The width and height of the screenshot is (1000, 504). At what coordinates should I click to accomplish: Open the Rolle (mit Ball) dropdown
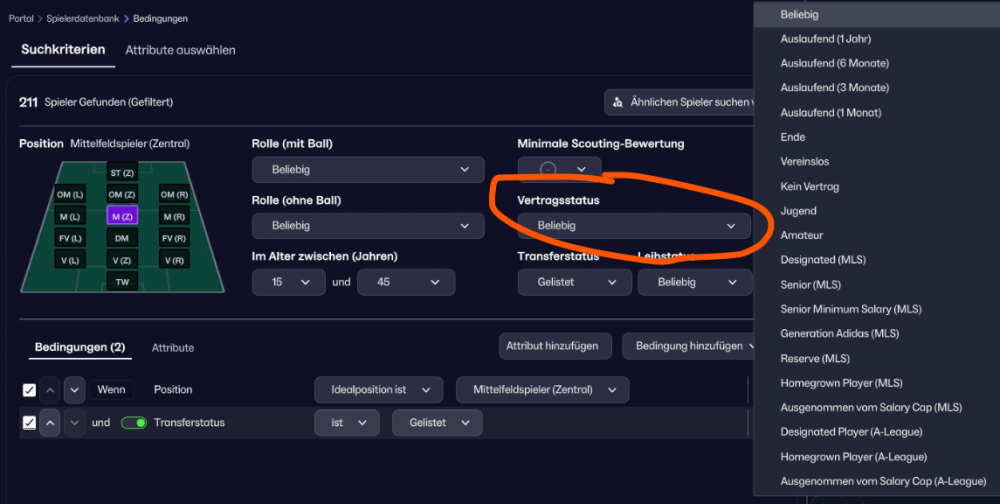pos(368,170)
